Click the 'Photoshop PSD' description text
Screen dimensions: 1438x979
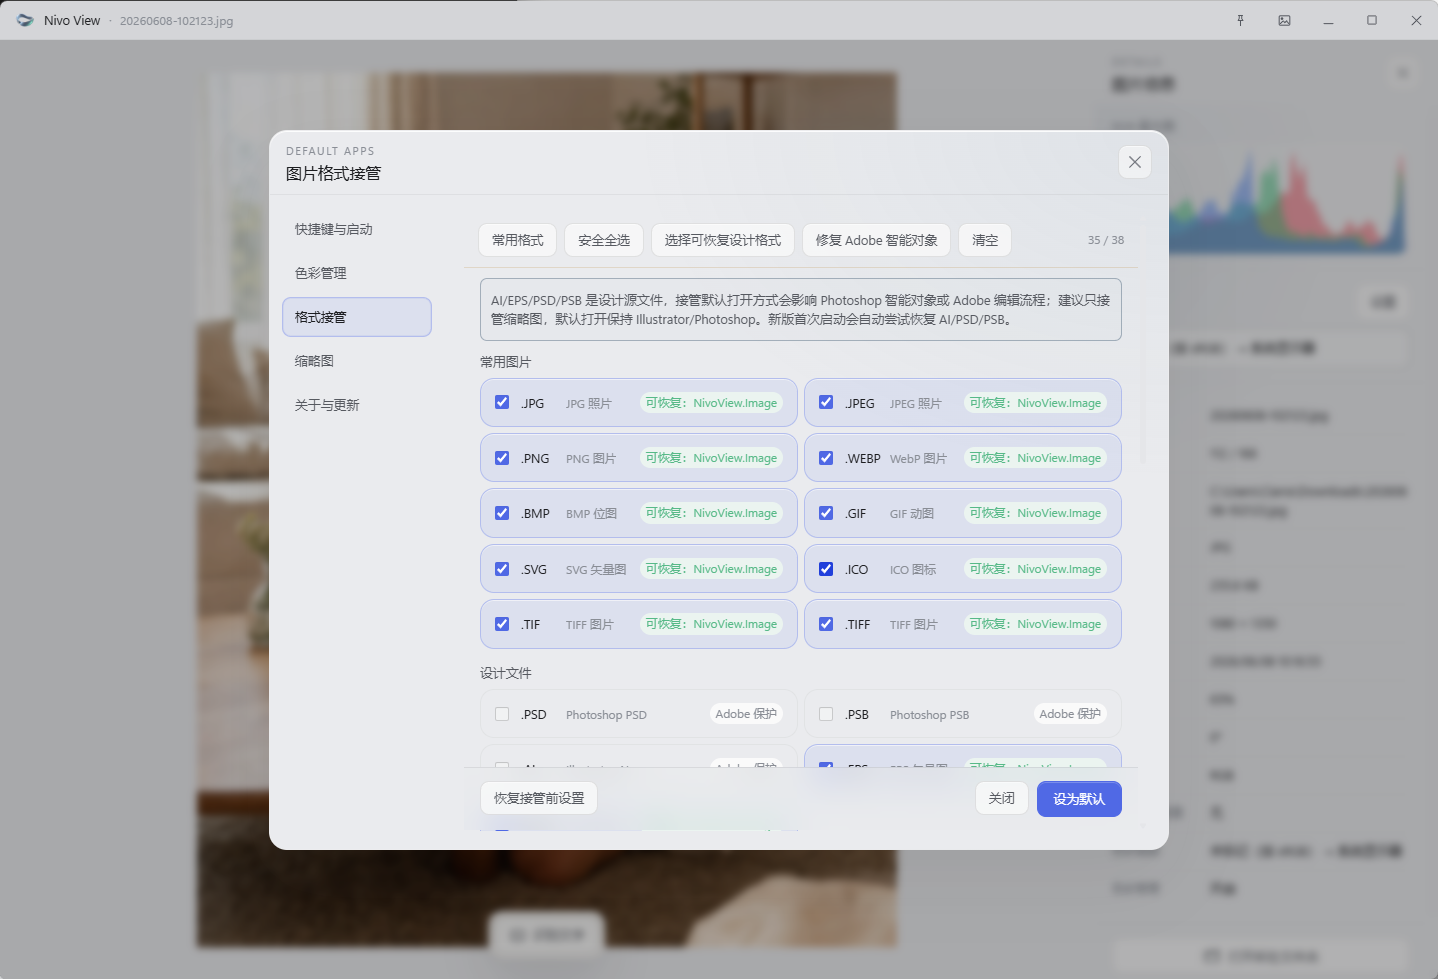click(606, 715)
